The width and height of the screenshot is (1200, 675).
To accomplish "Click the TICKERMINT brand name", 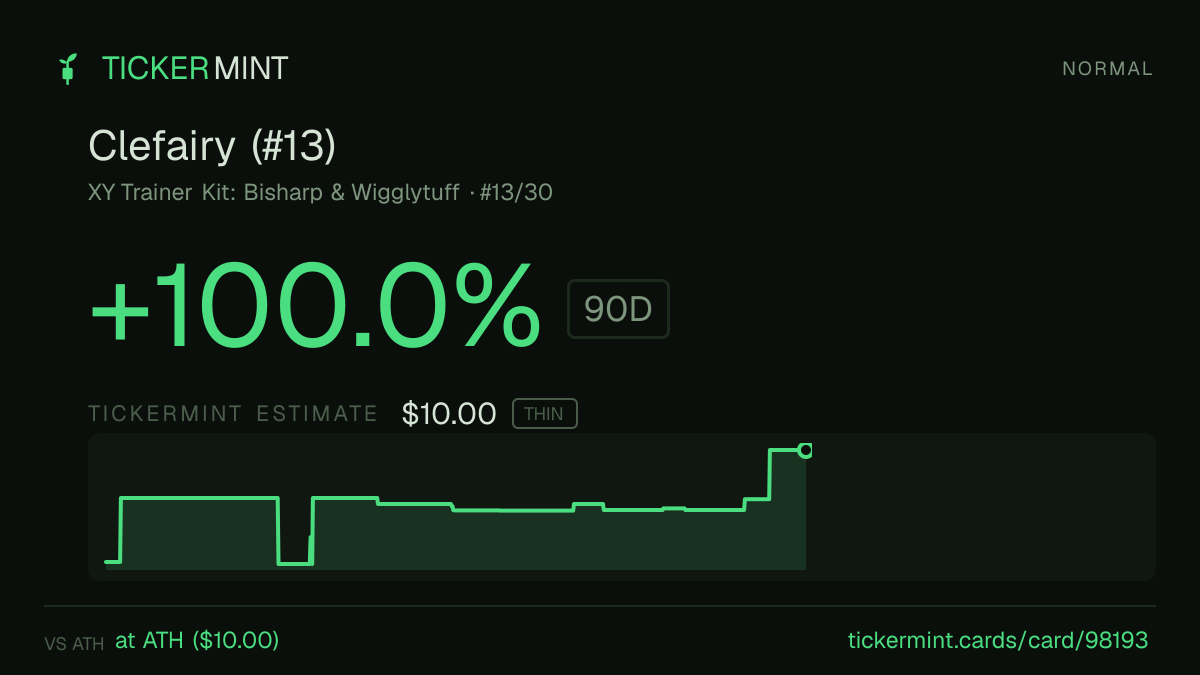I will pos(195,68).
